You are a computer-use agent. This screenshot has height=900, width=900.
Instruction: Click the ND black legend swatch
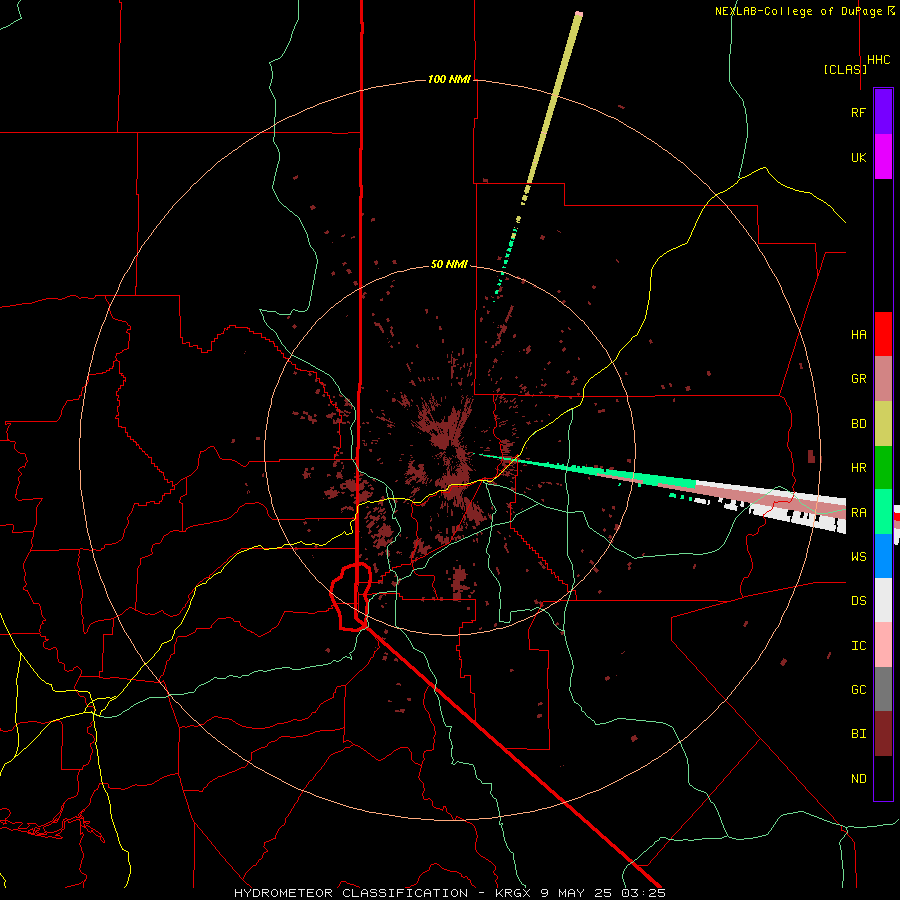point(883,778)
